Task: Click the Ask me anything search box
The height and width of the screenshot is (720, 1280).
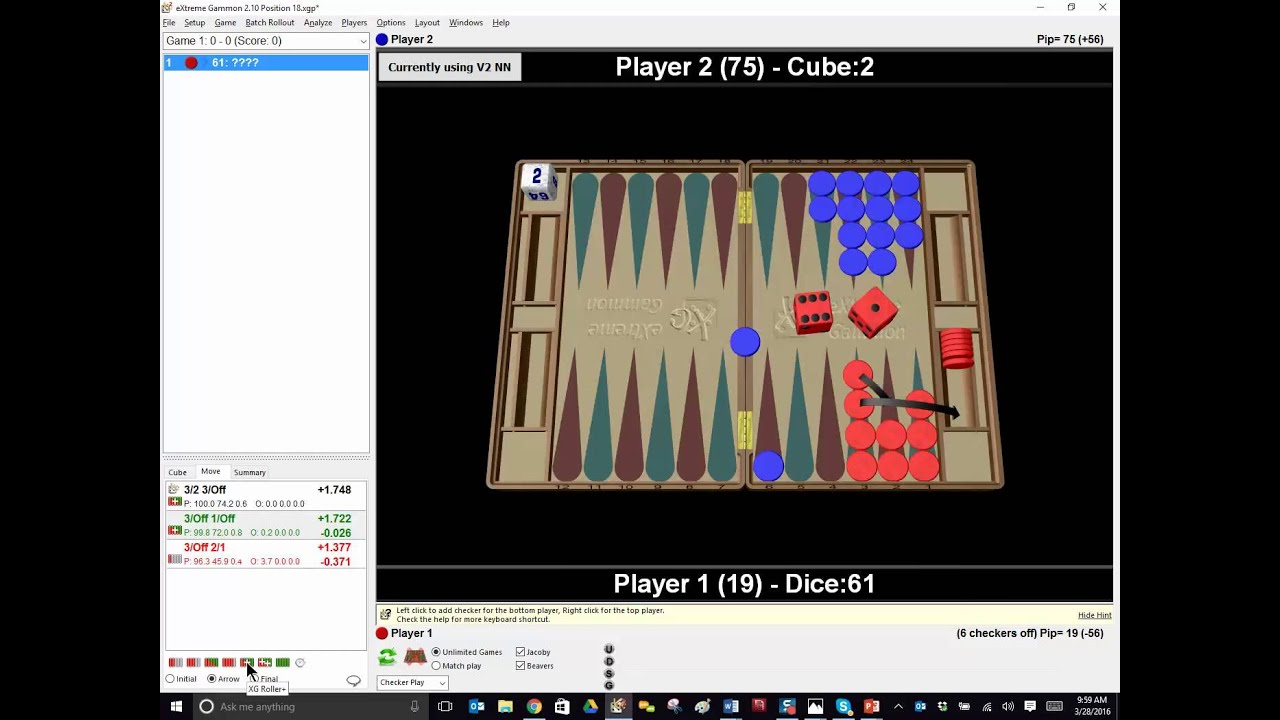Action: coord(310,706)
